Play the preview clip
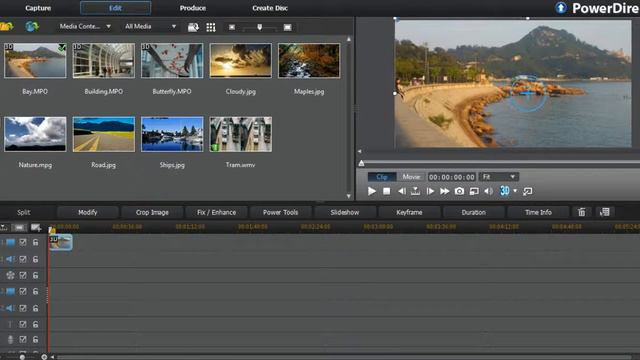 pos(371,191)
